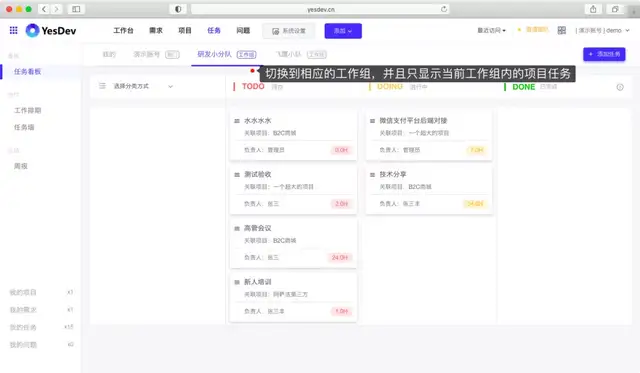The image size is (640, 373).
Task: Expand the 最近访问 dropdown
Action: [x=491, y=31]
